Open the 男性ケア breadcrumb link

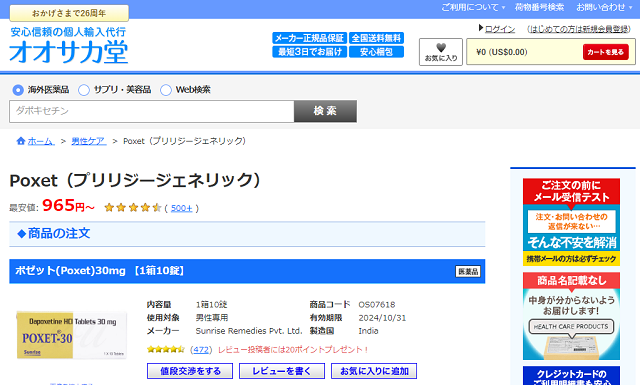(89, 141)
